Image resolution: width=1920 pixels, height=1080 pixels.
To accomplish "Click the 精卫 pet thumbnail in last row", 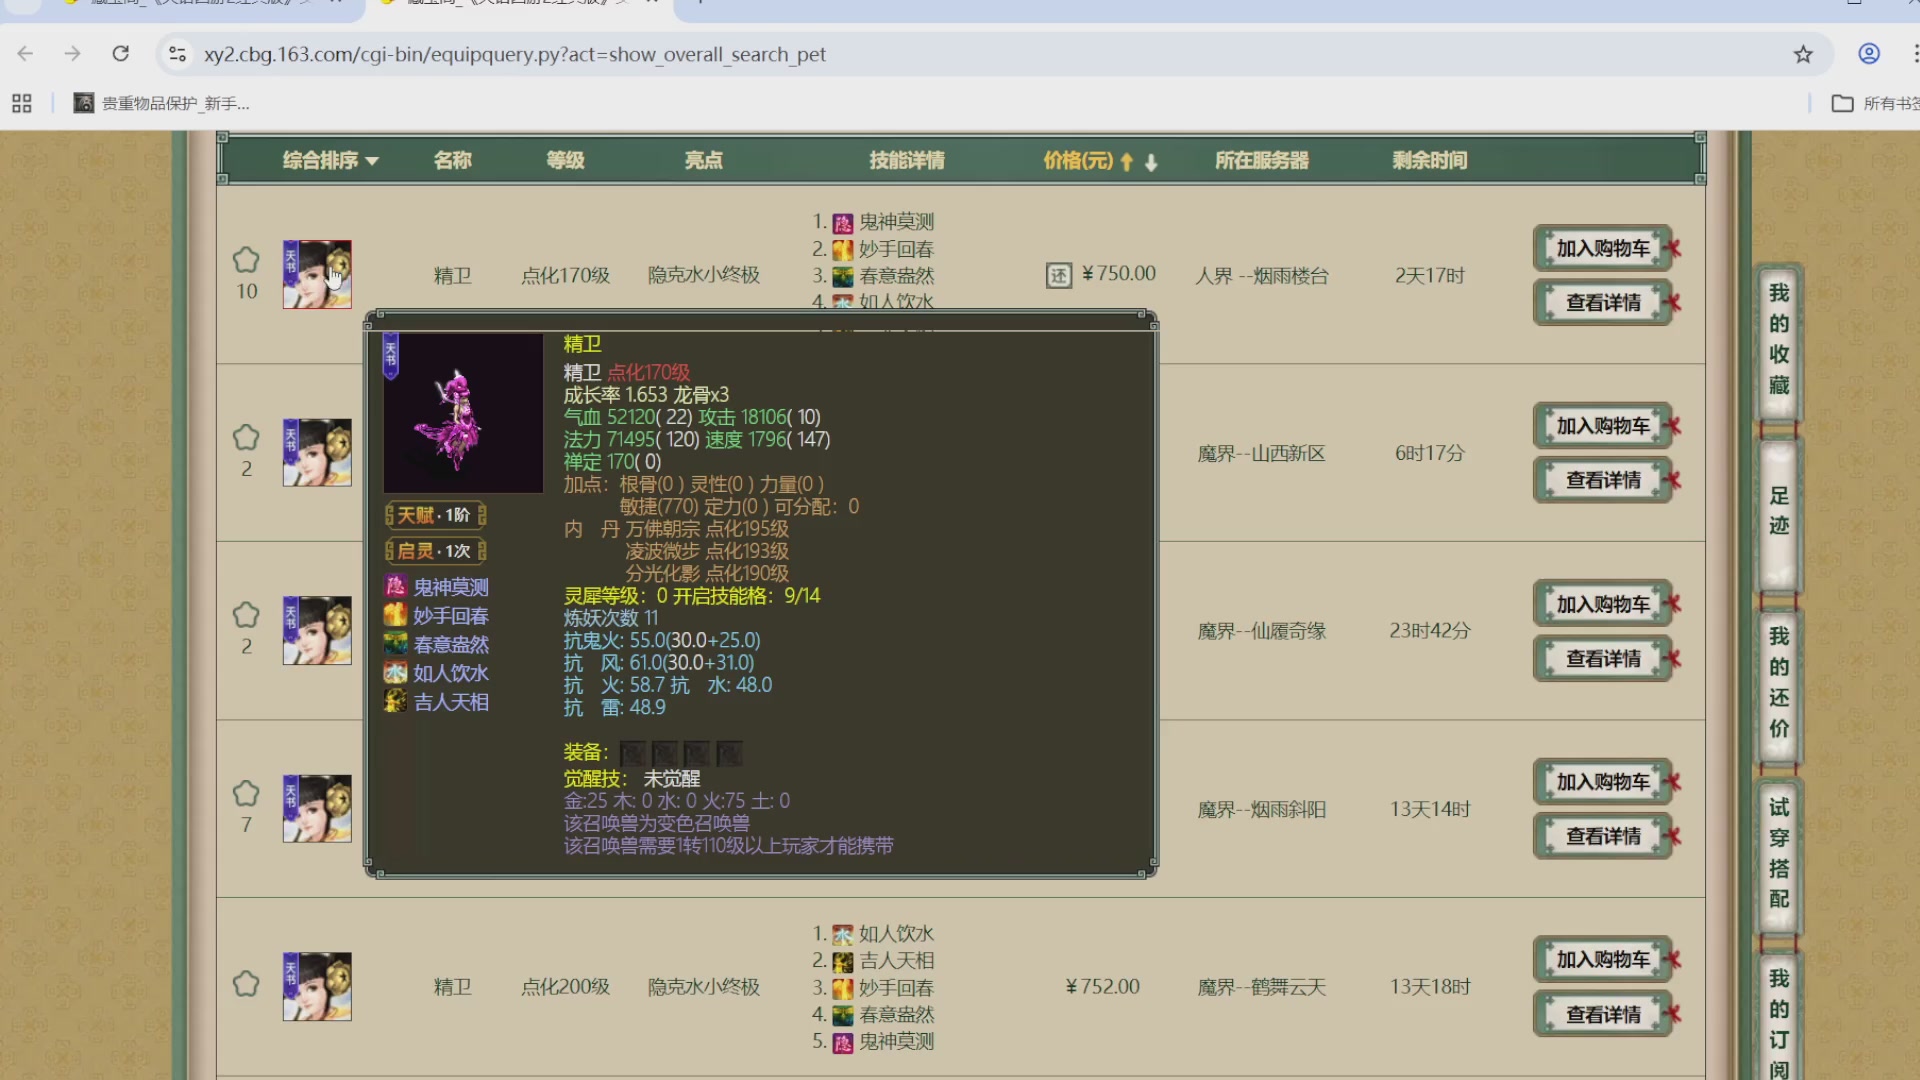I will [317, 986].
